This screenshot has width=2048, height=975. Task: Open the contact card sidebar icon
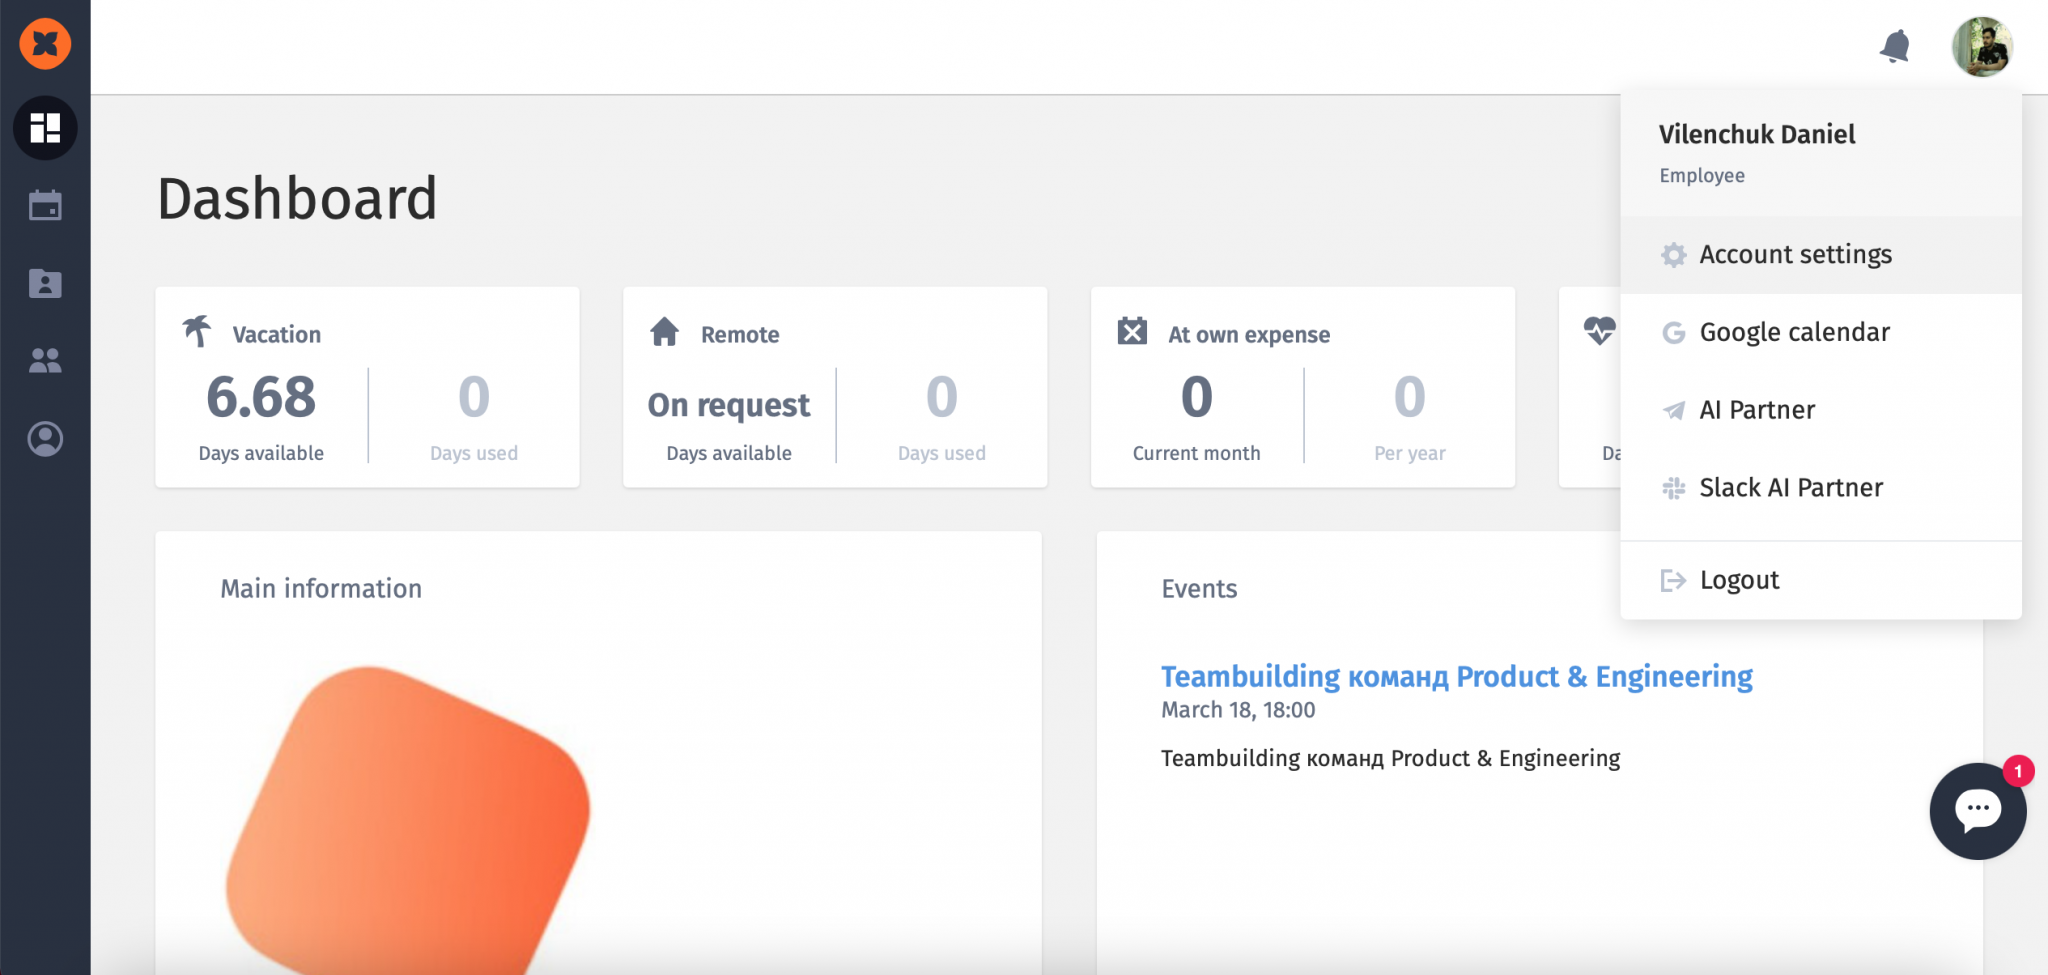click(x=45, y=284)
